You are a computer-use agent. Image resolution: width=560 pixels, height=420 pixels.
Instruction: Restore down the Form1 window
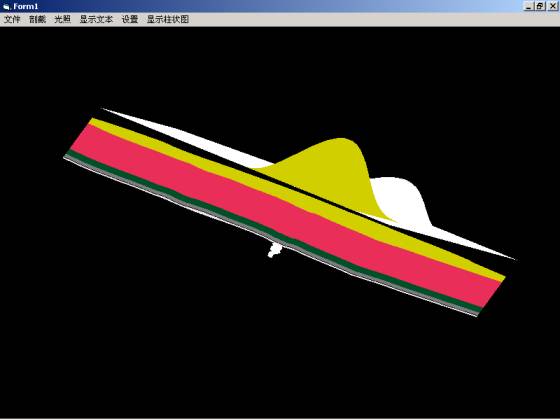tap(540, 6)
